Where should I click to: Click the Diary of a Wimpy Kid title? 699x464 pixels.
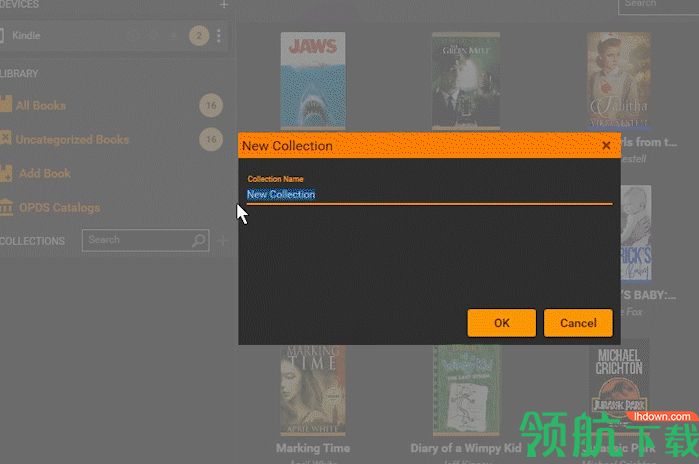point(465,448)
